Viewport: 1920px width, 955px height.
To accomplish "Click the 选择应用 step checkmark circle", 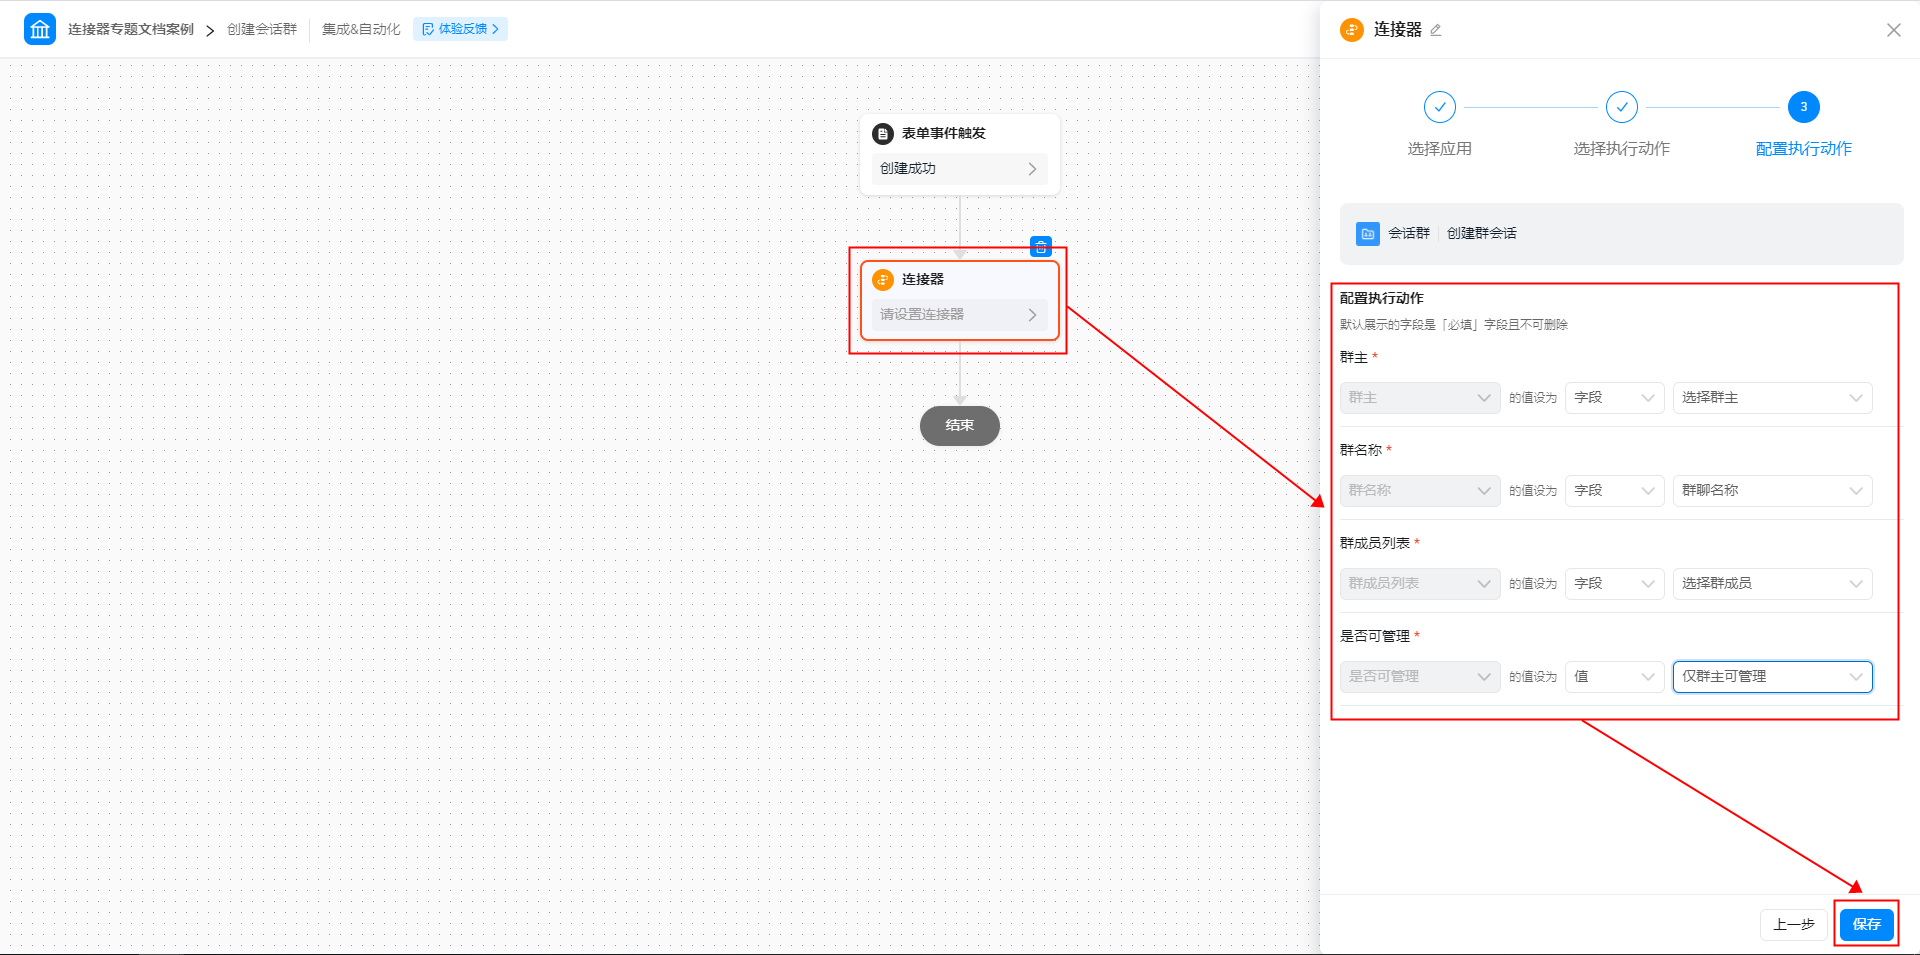I will 1440,107.
